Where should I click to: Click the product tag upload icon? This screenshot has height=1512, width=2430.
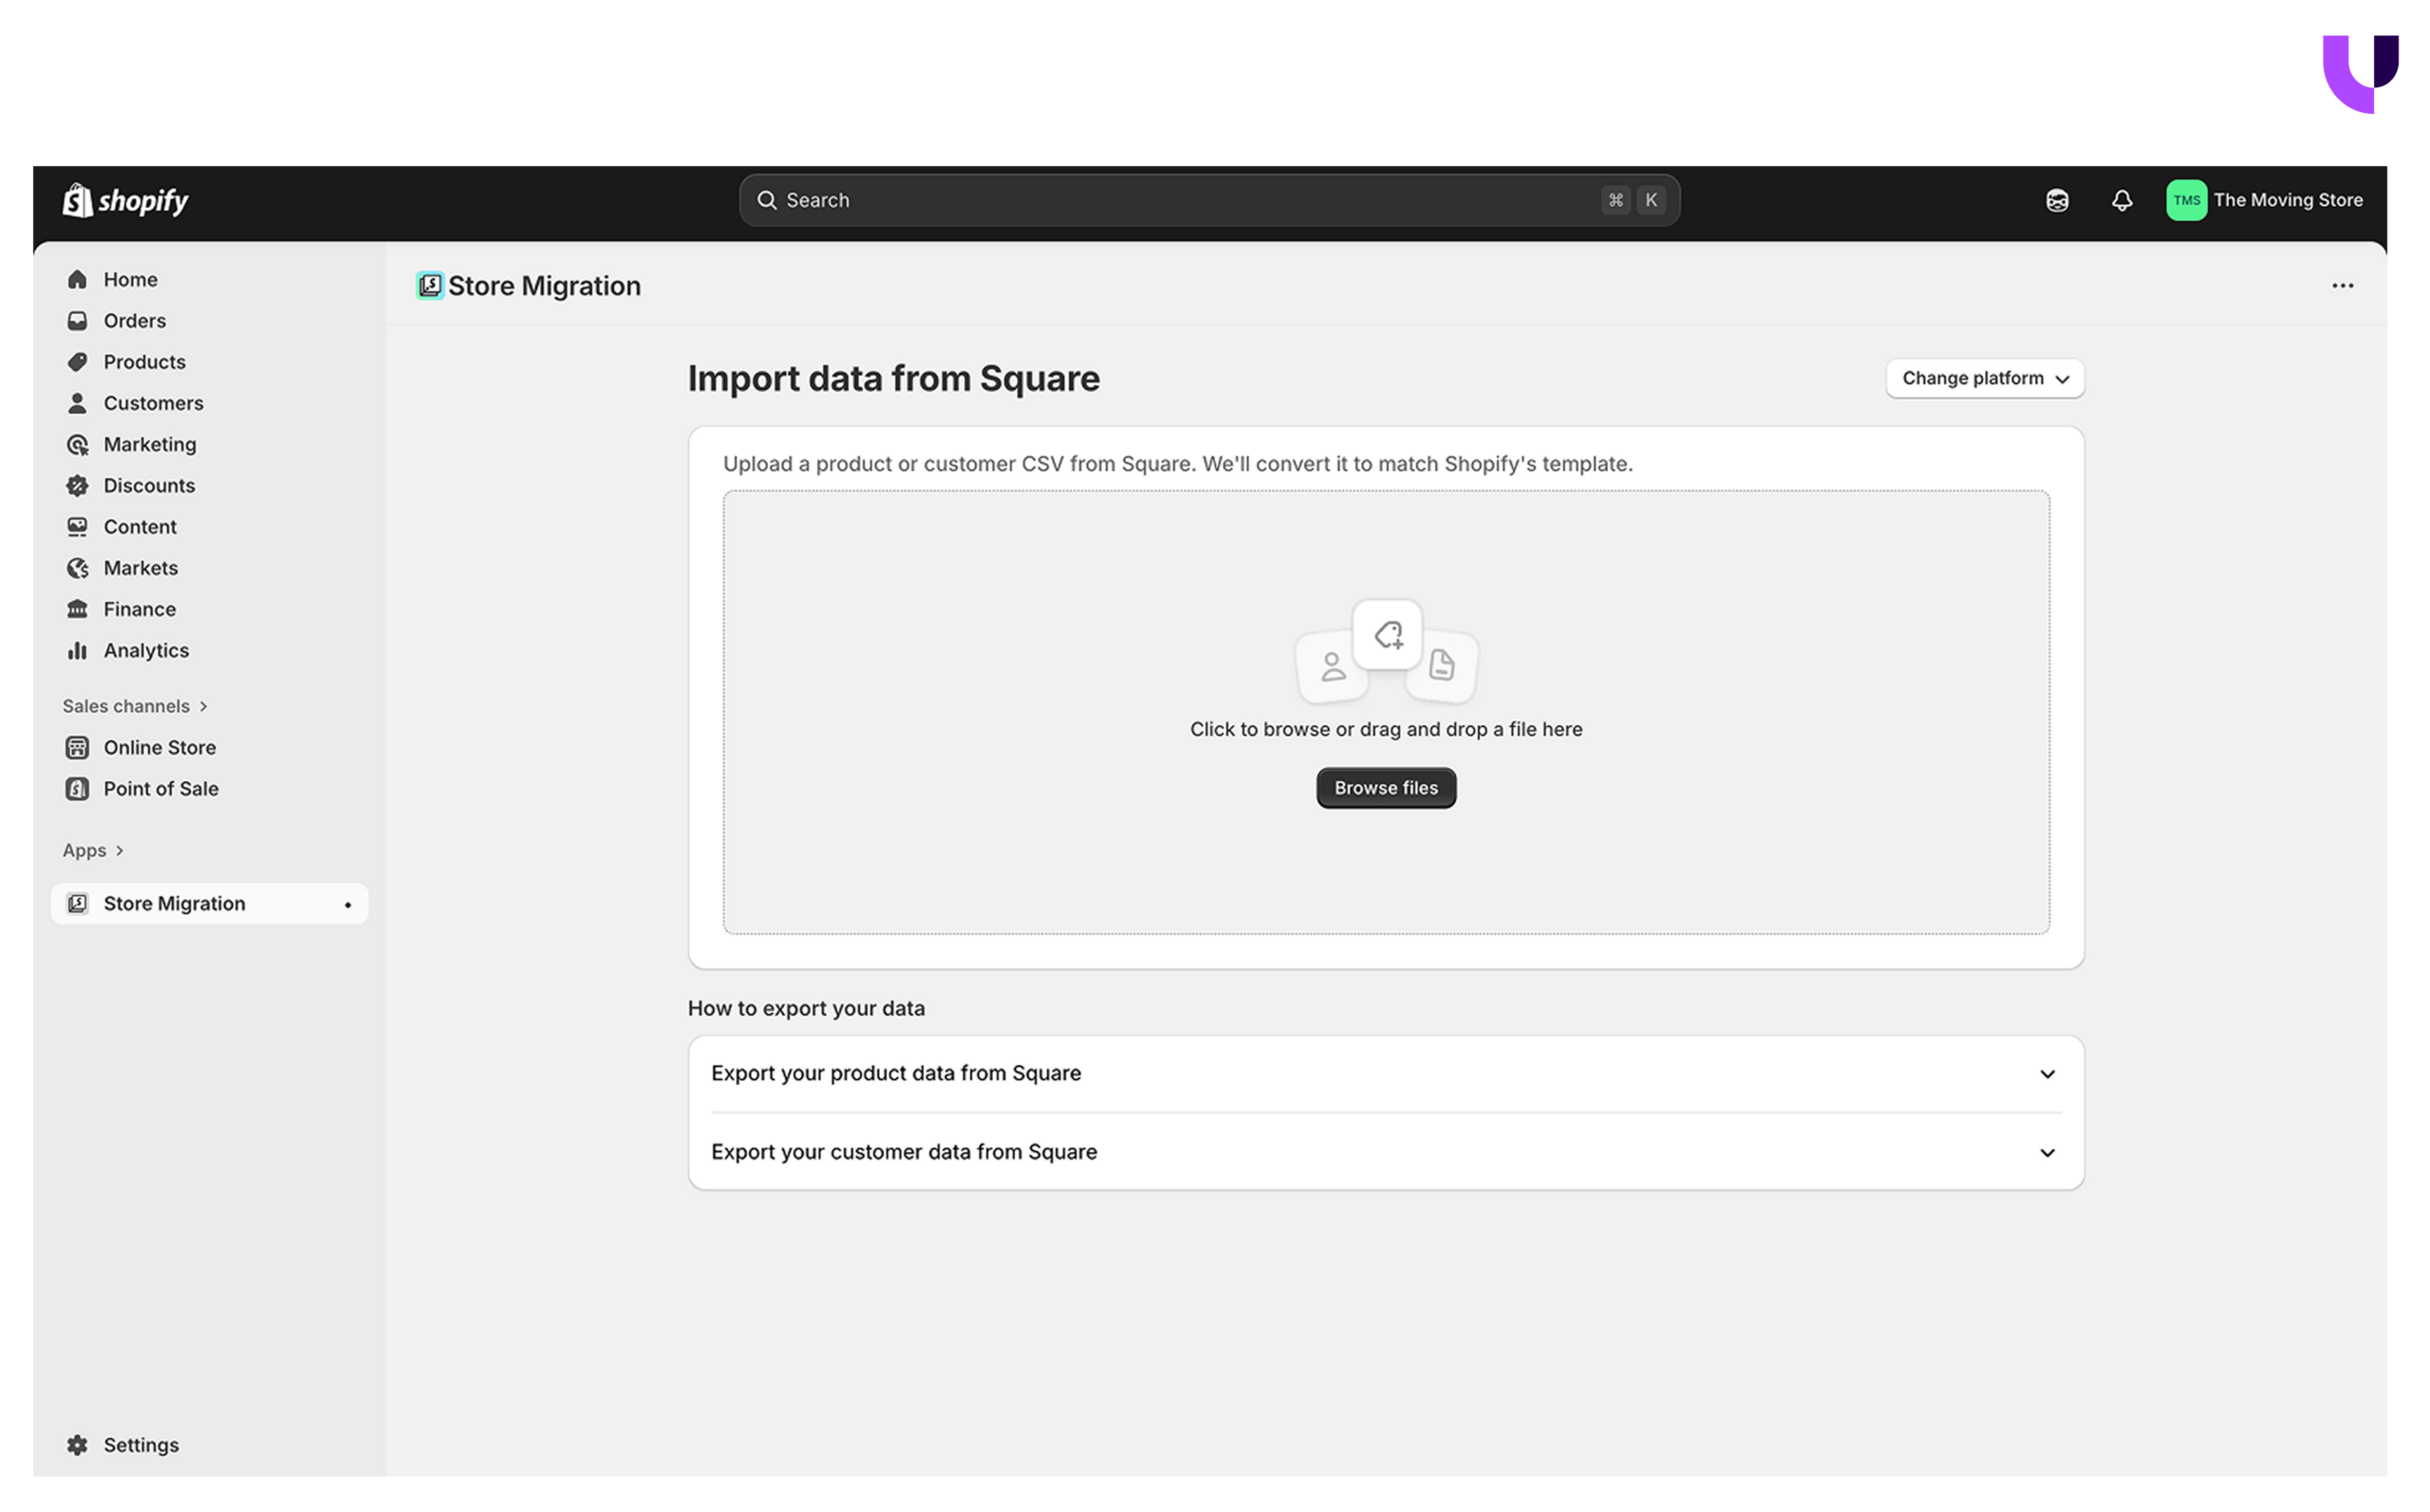click(x=1387, y=634)
